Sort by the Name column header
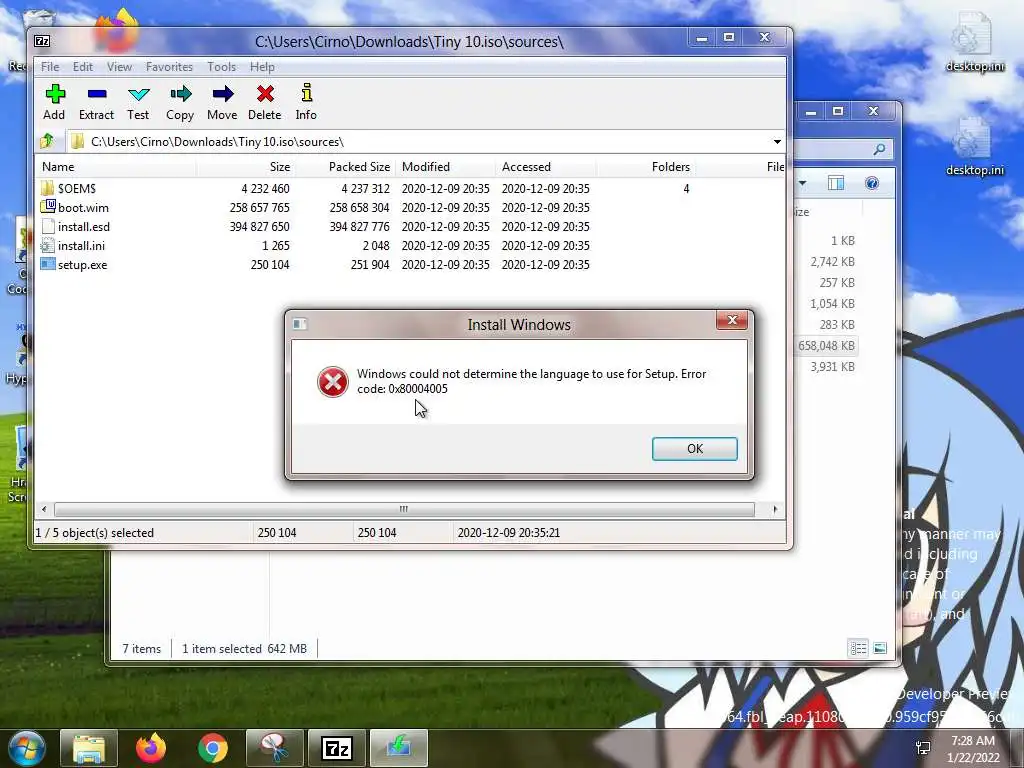This screenshot has width=1024, height=768. [x=118, y=167]
